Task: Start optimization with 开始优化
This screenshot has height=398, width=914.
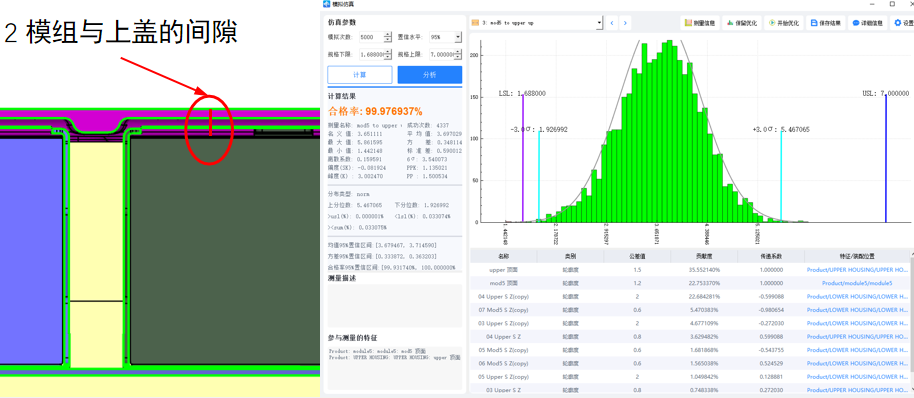Action: [783, 23]
